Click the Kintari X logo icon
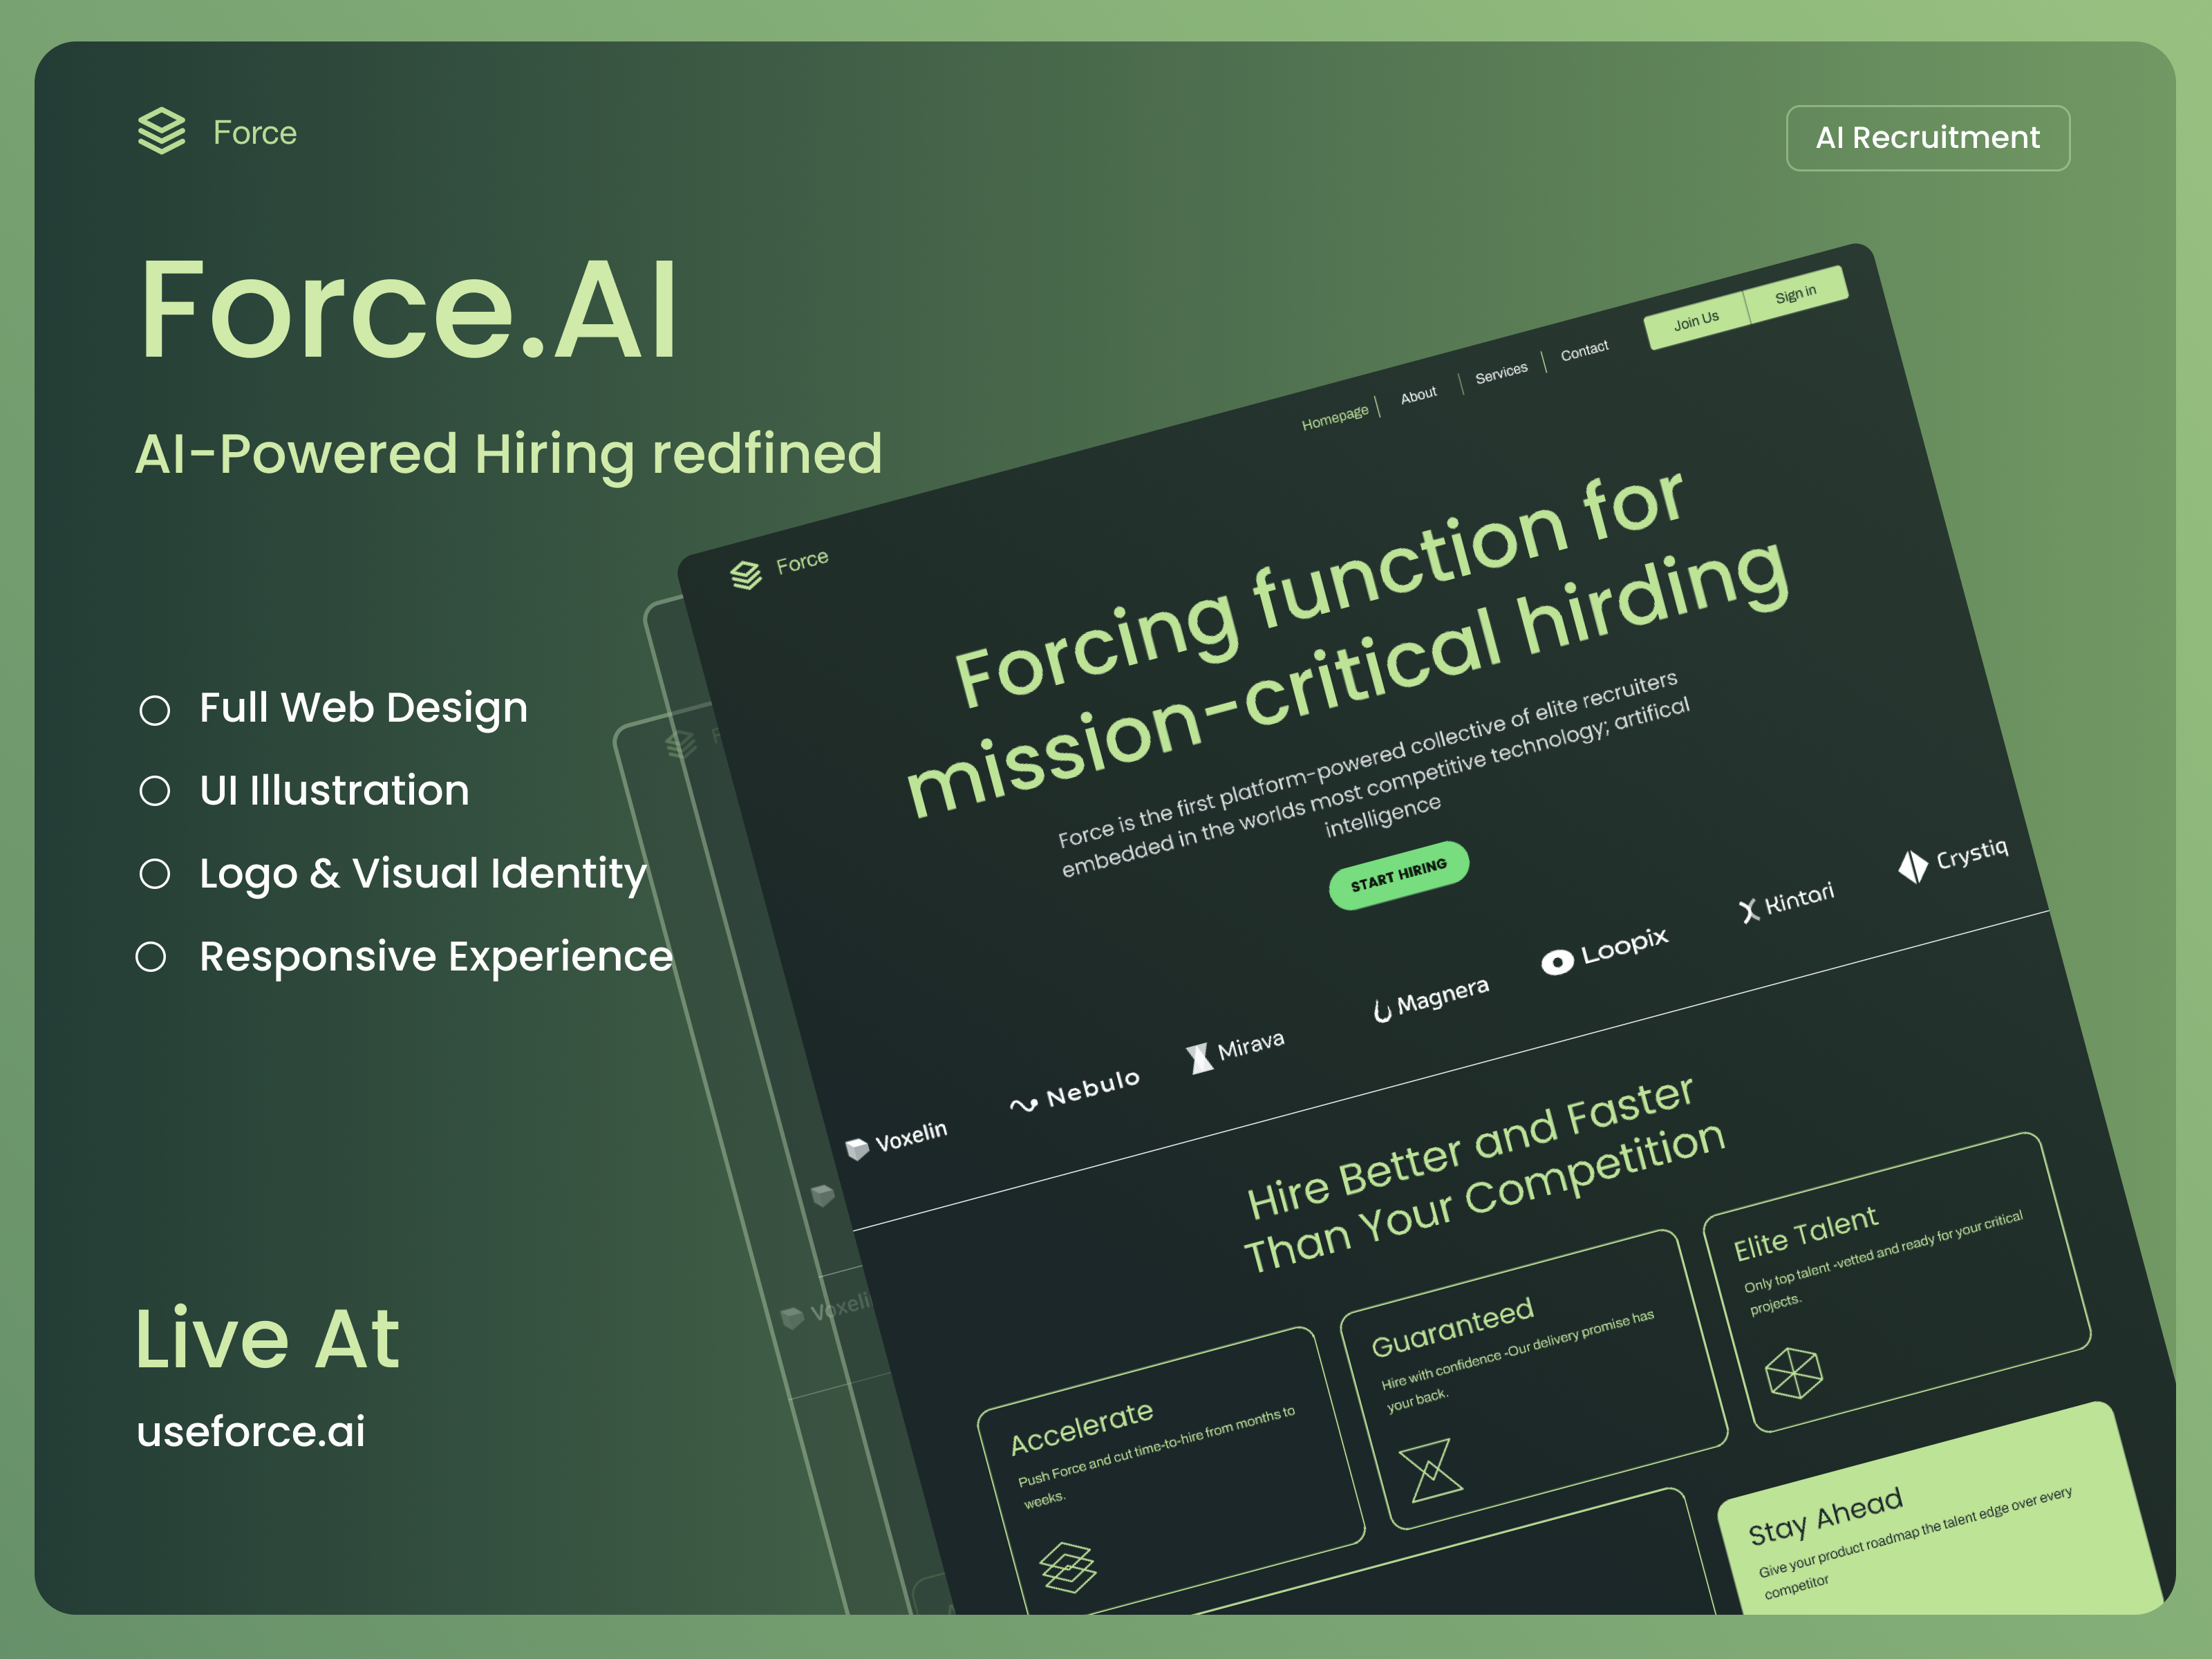The height and width of the screenshot is (1659, 2212). [x=1751, y=911]
